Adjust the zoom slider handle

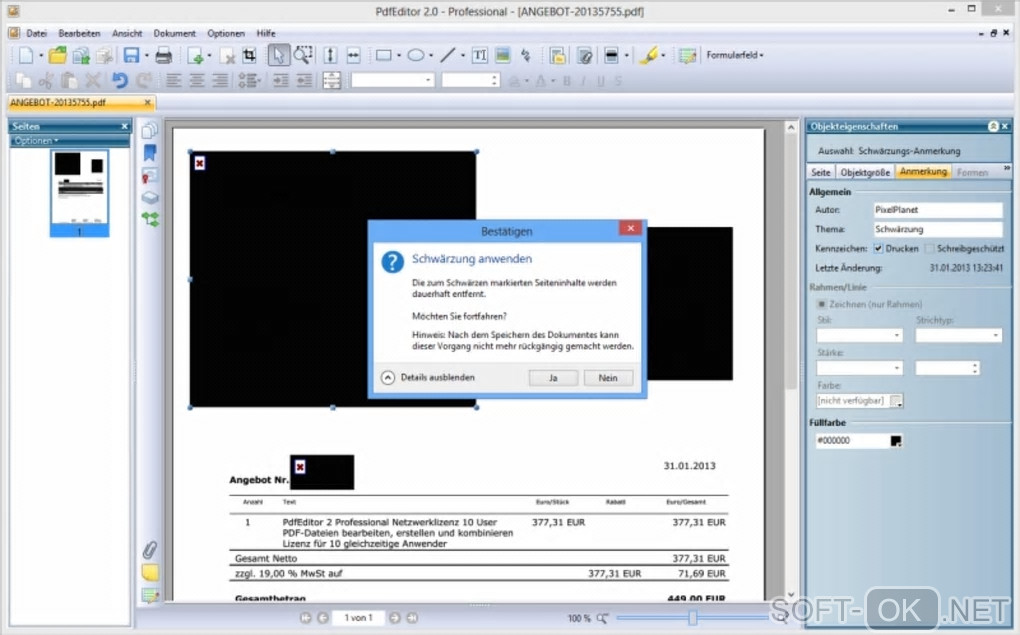tap(693, 617)
